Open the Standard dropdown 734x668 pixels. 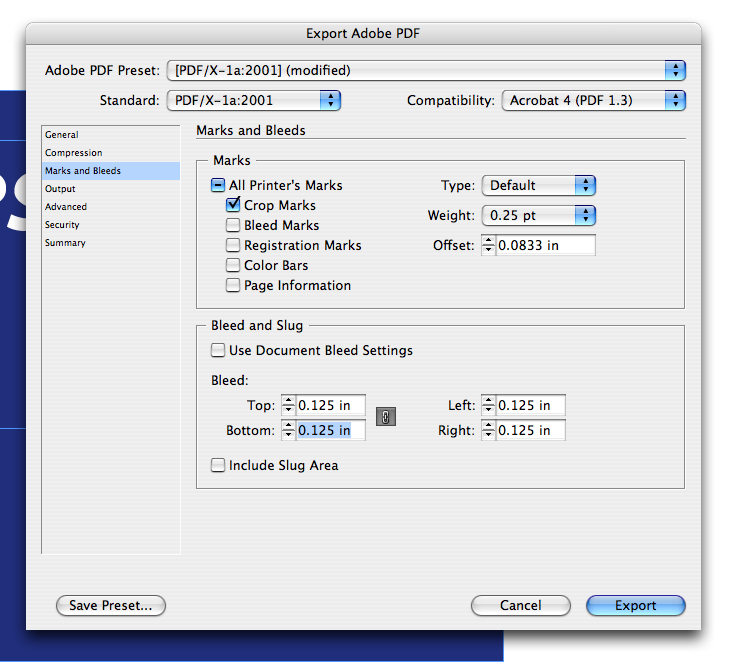[254, 101]
